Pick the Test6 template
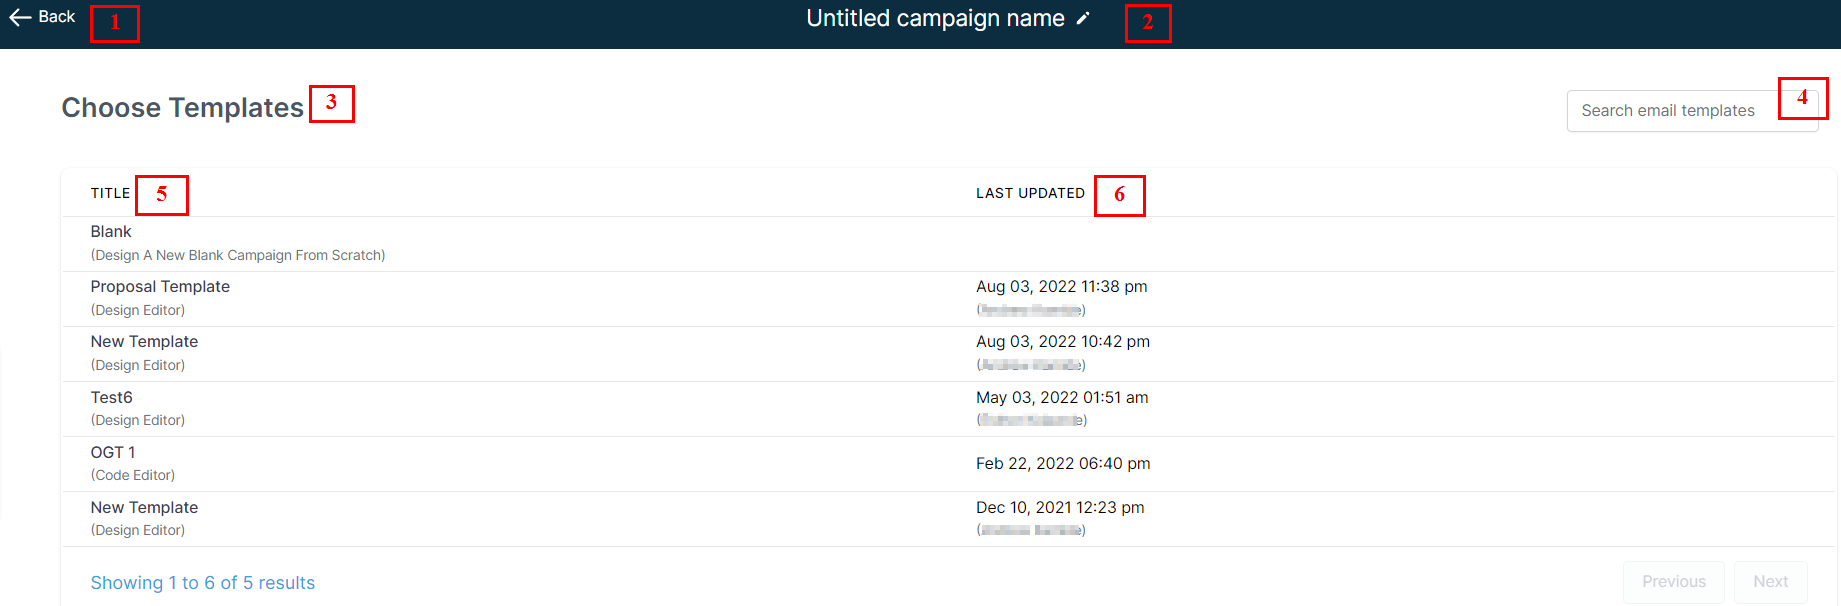 click(x=948, y=409)
